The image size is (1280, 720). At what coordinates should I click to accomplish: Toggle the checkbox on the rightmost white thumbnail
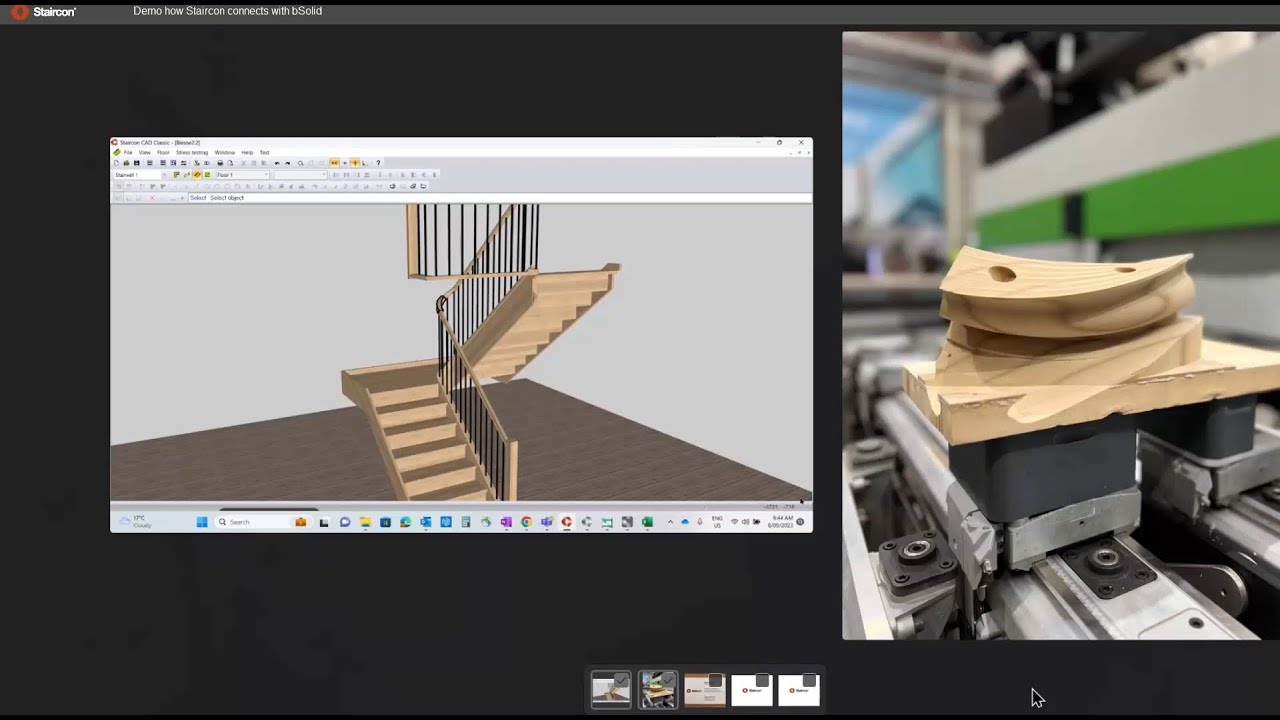click(x=809, y=681)
